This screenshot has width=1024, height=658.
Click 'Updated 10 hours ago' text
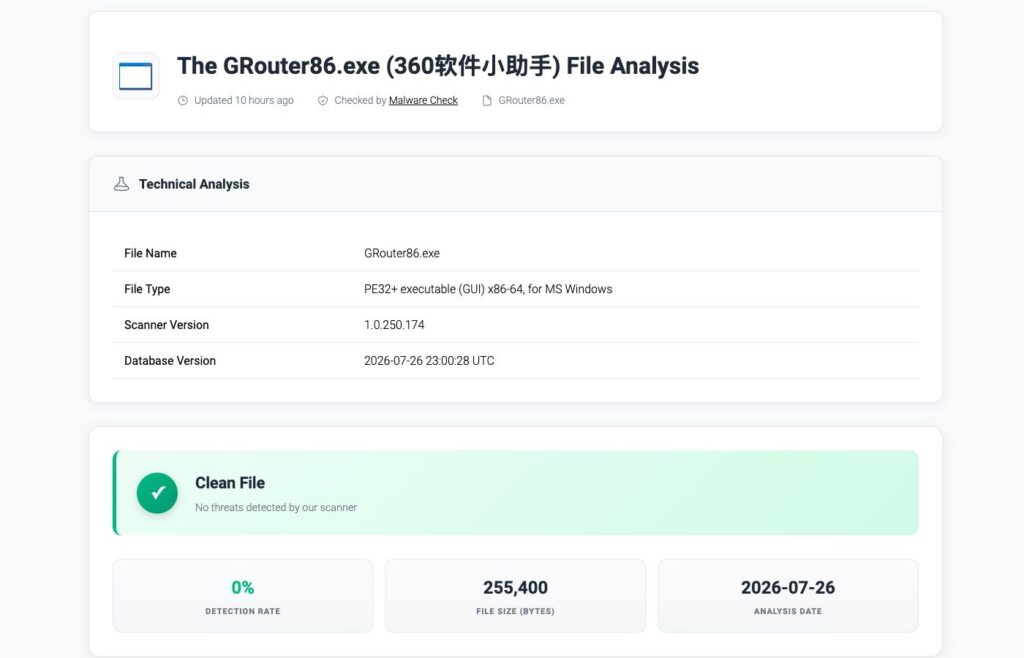coord(244,101)
